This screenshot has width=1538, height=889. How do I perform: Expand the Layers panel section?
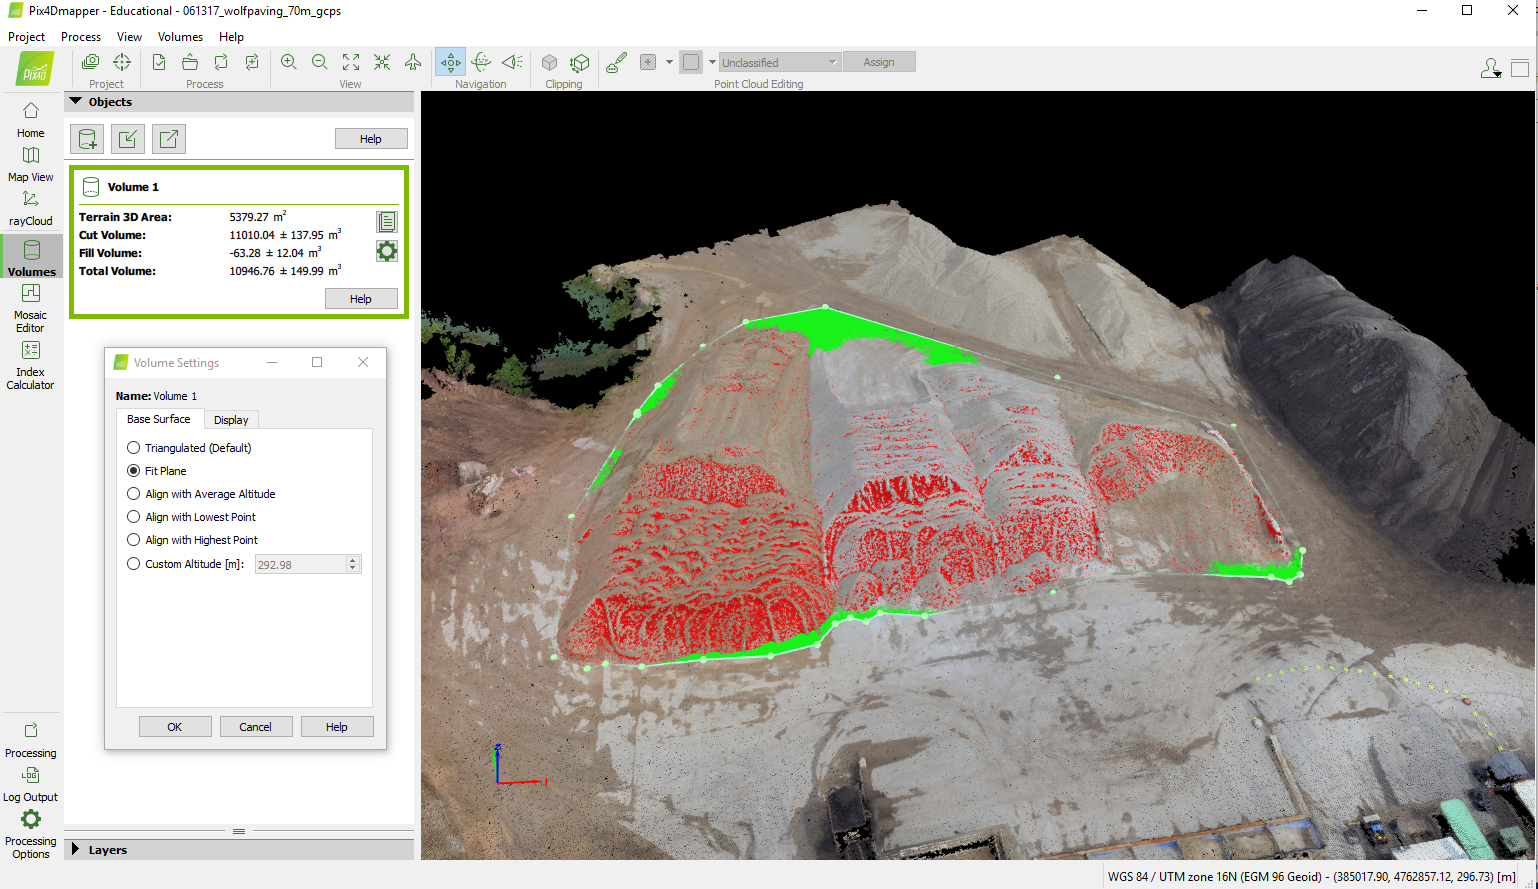75,849
